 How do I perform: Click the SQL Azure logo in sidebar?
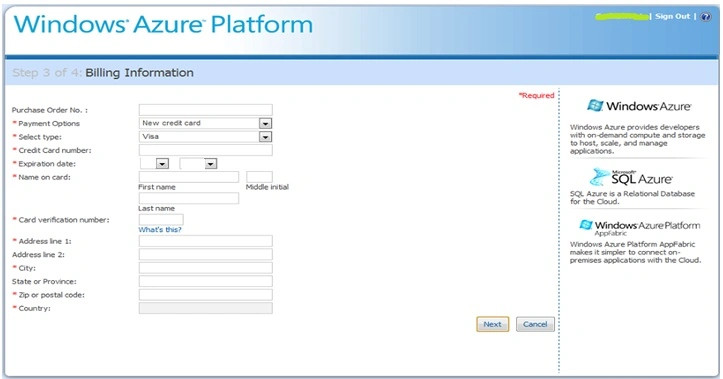(x=631, y=177)
